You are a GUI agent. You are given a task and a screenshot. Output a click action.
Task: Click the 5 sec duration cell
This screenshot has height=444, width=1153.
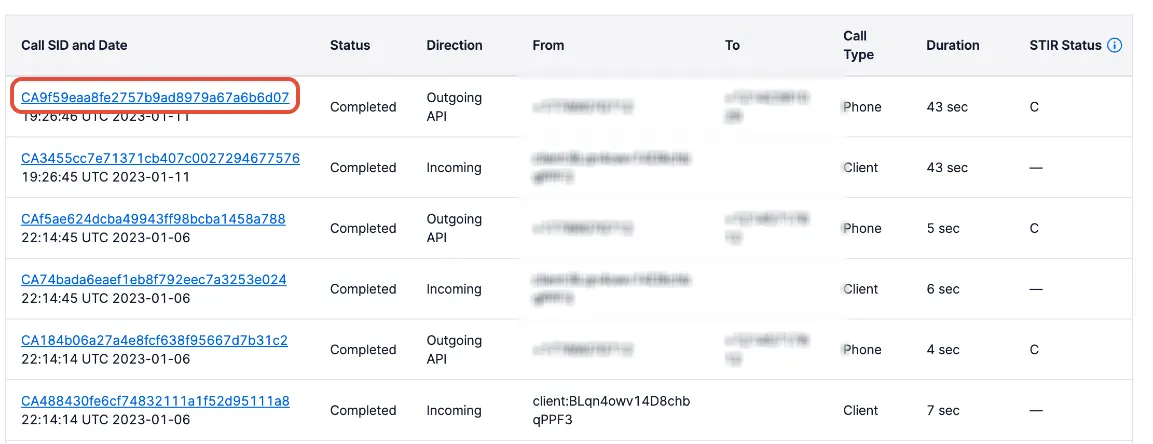click(x=943, y=229)
